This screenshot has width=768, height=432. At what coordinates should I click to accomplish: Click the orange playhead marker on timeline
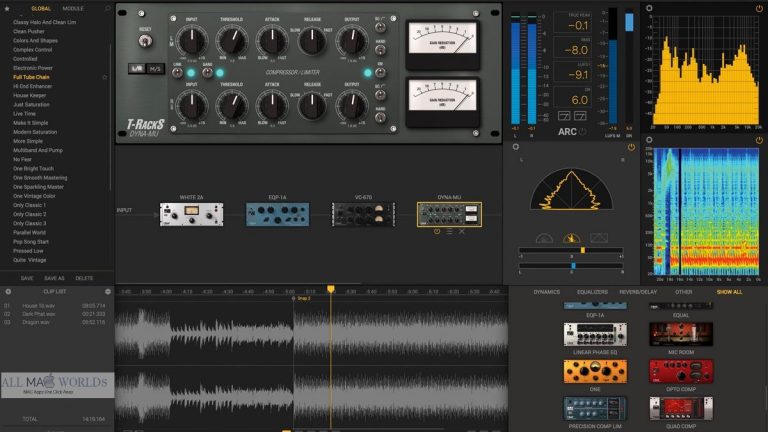click(x=331, y=289)
